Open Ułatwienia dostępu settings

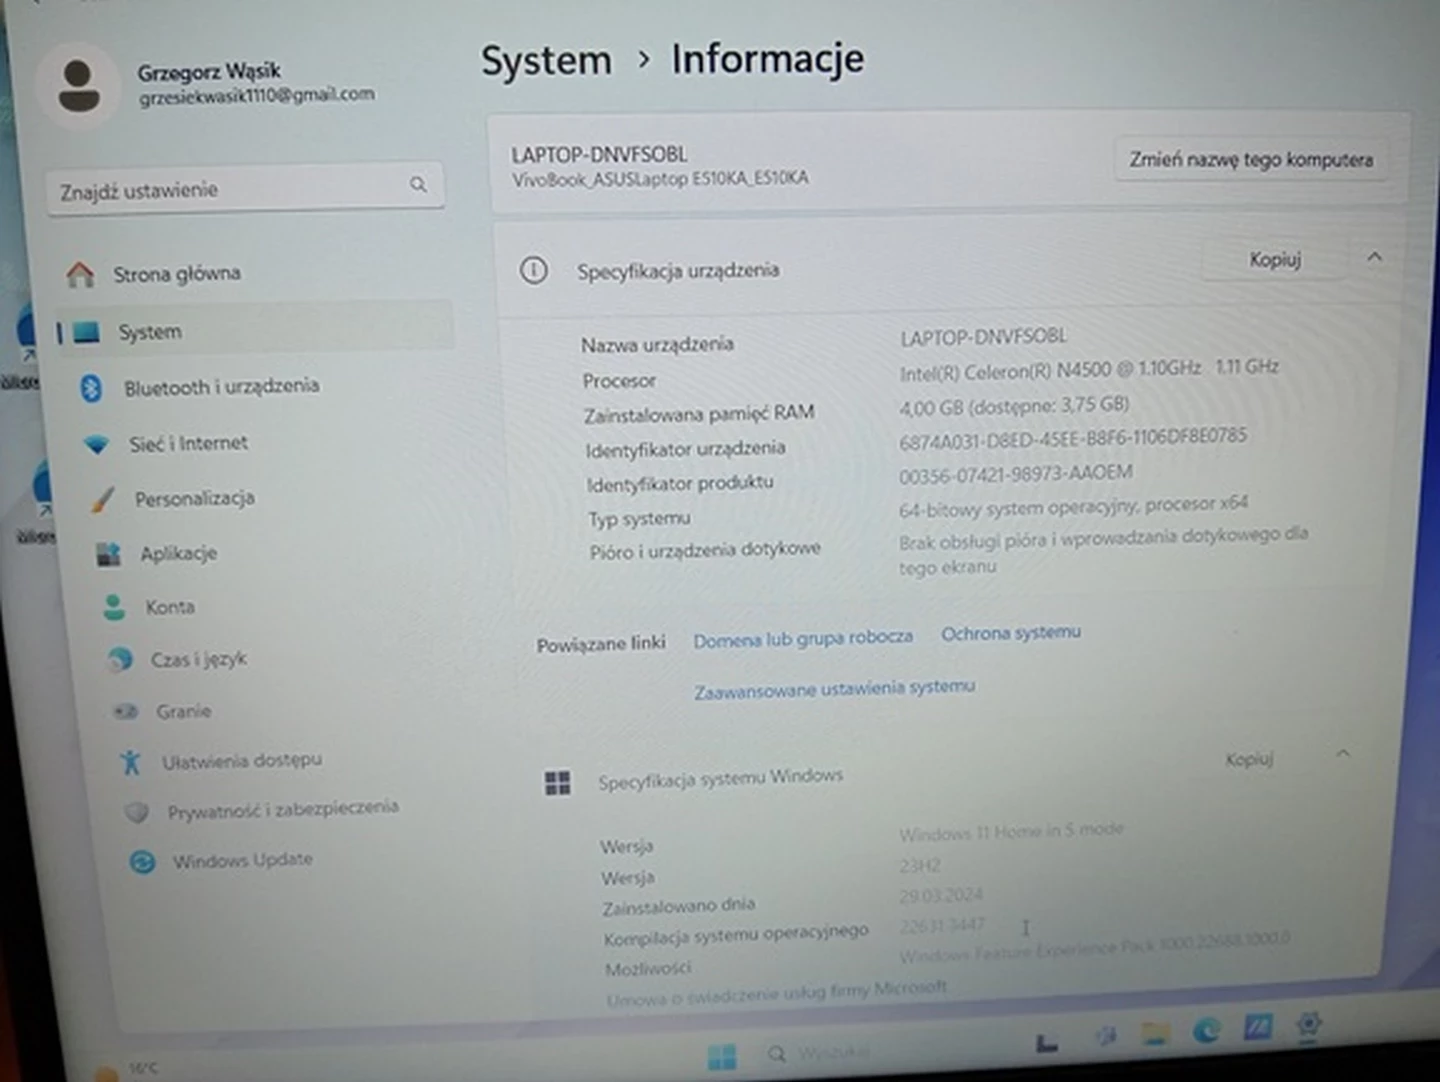click(241, 761)
